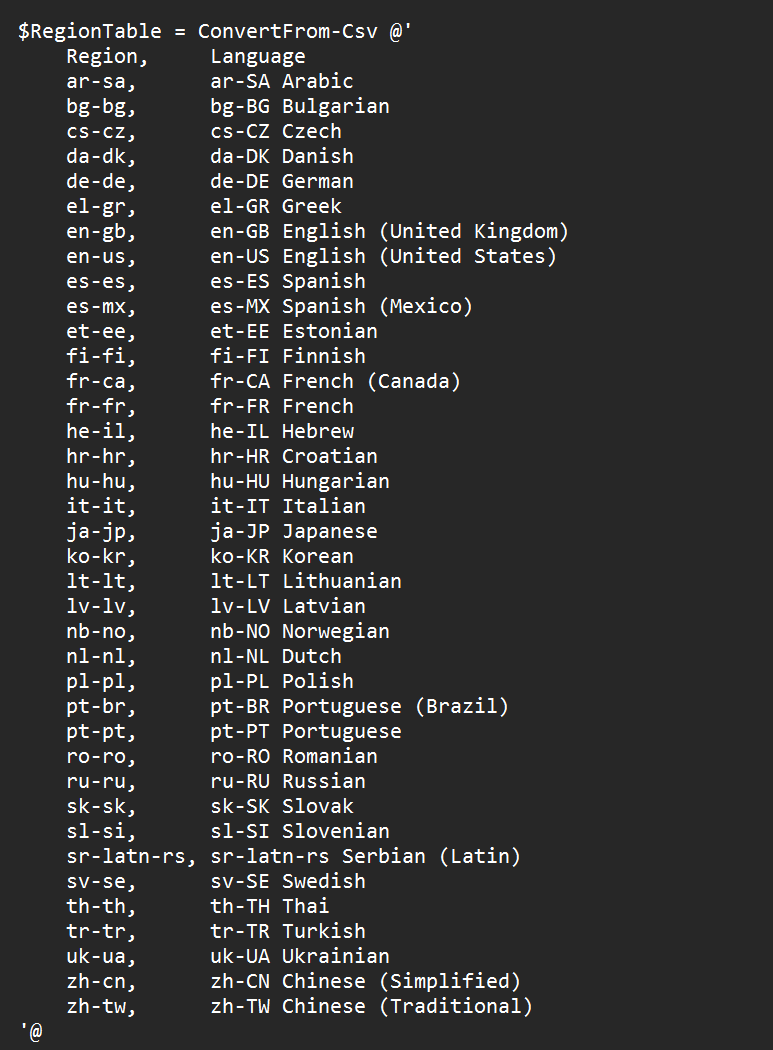773x1050 pixels.
Task: Click the closing '@ here-string terminator
Action: click(x=31, y=1031)
